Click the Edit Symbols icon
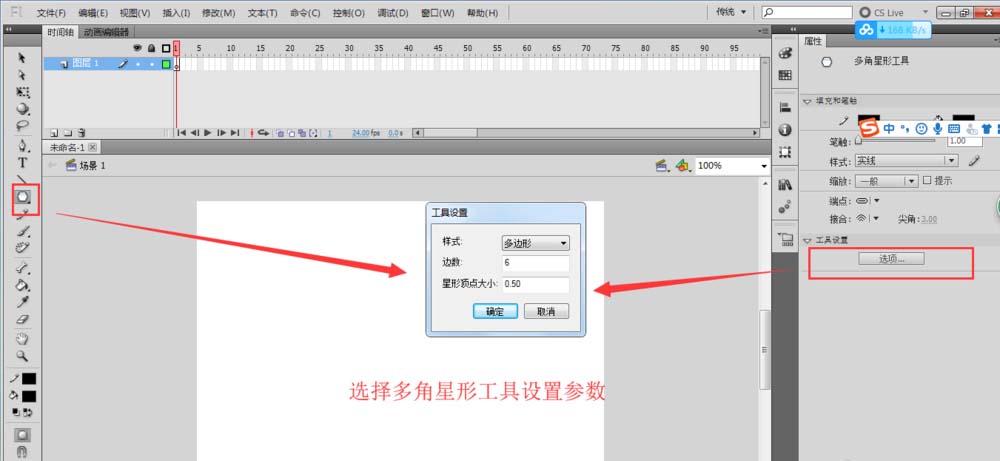 [684, 166]
